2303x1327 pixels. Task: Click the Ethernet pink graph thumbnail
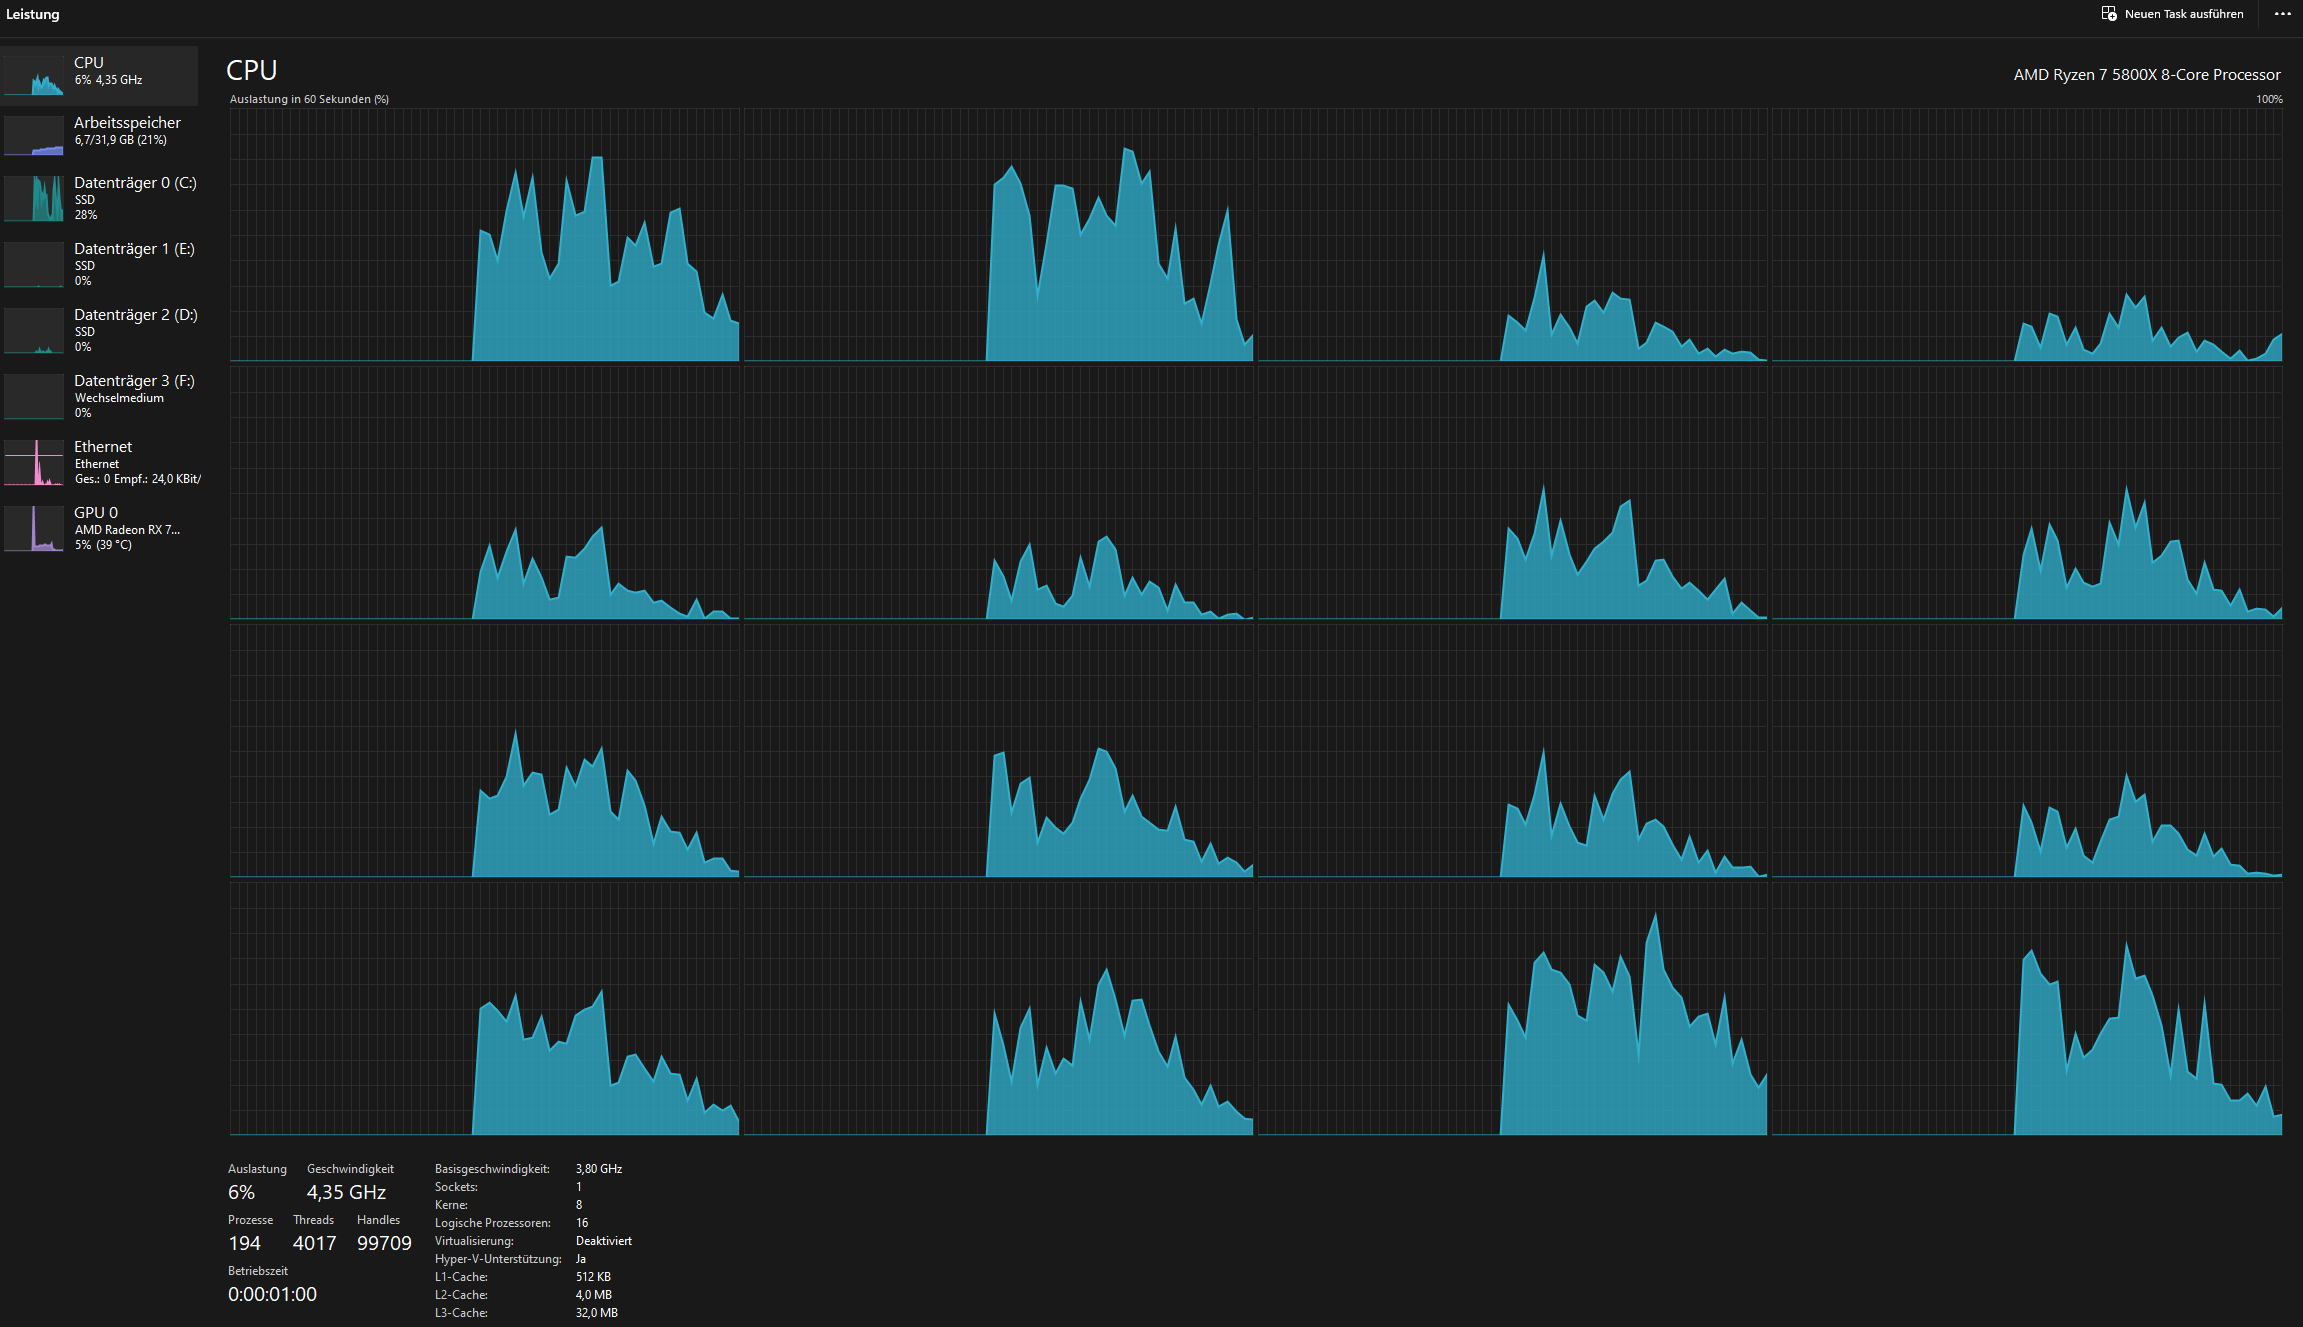tap(34, 463)
